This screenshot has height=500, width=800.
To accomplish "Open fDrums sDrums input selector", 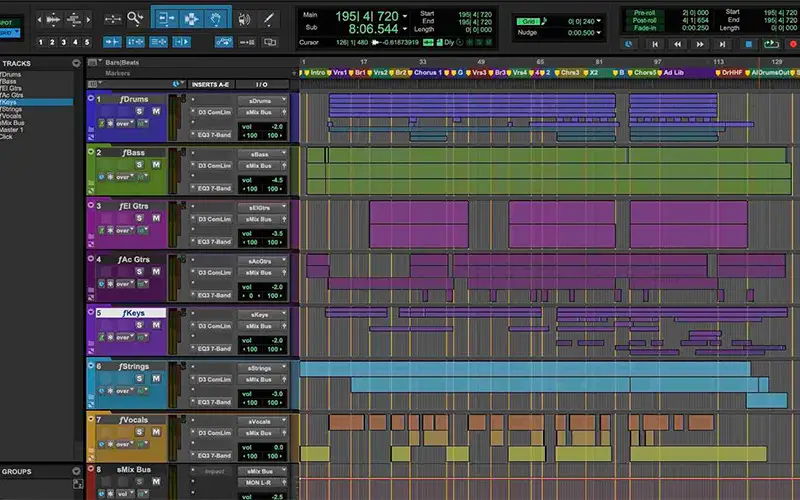I will coord(262,101).
